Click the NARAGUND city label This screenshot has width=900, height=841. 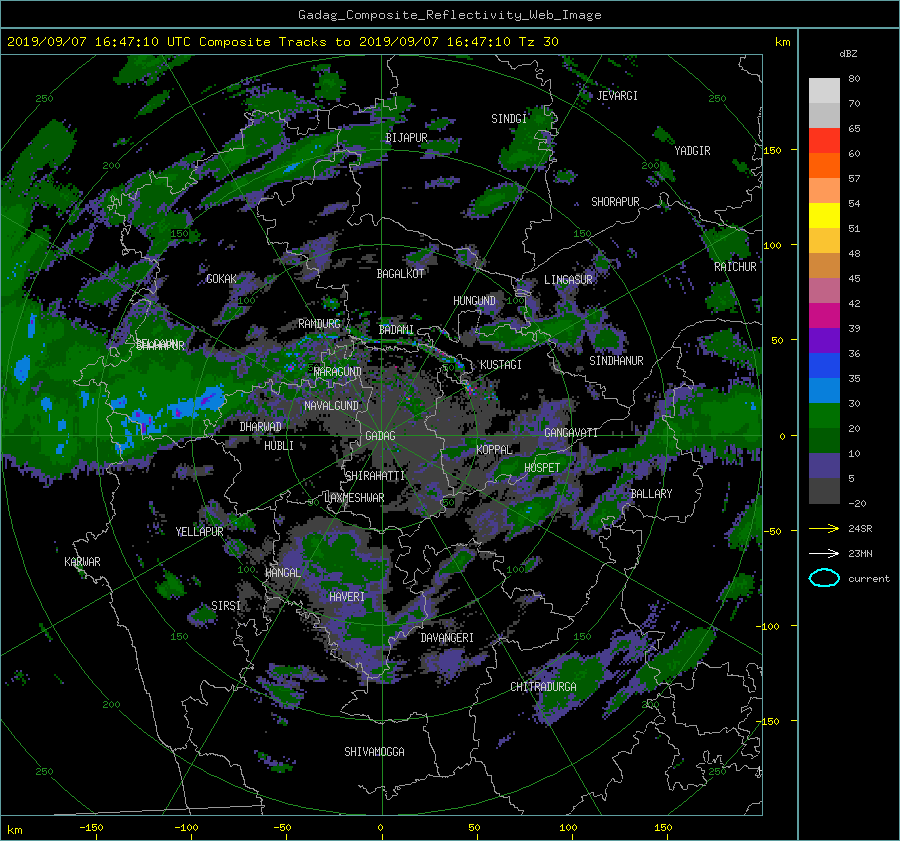338,372
